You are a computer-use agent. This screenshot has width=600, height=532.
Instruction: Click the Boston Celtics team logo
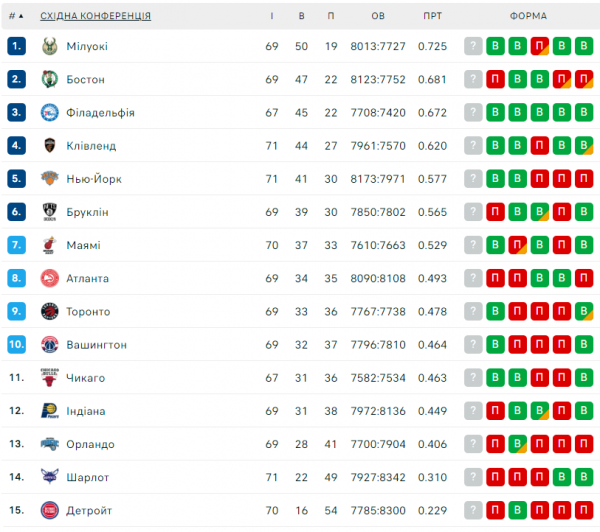(50, 79)
